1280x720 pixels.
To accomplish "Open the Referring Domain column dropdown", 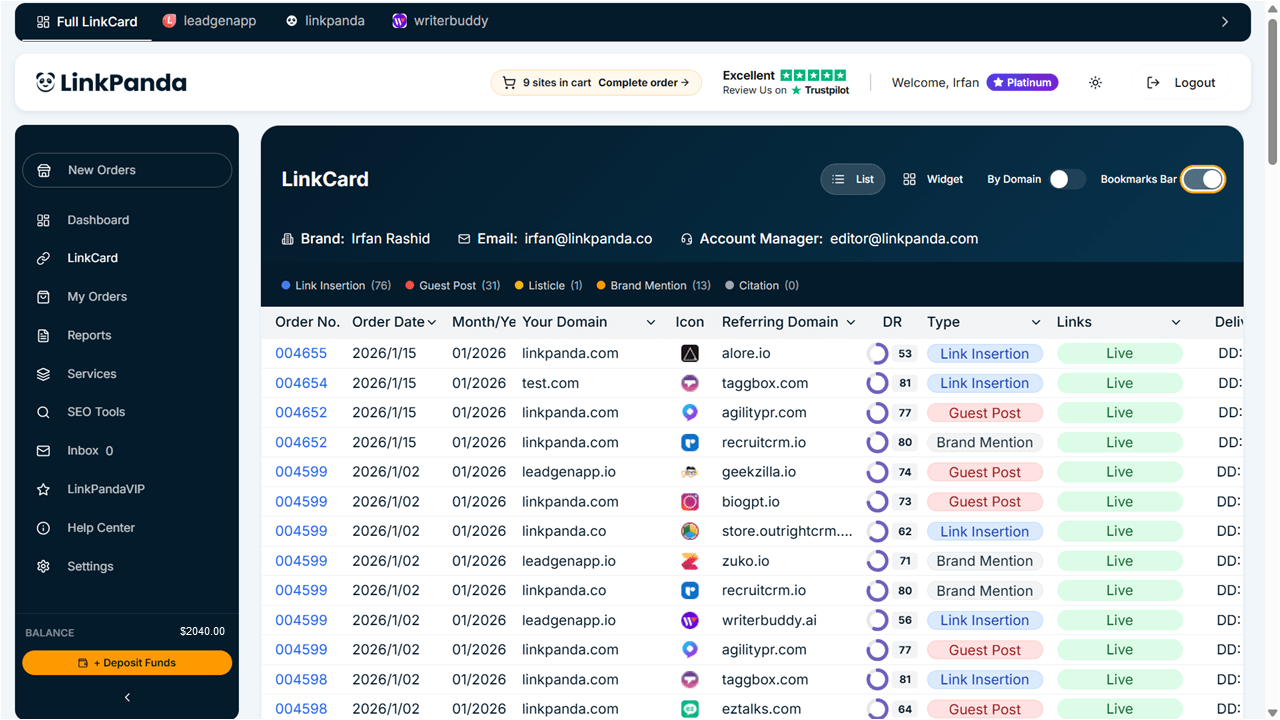I will click(851, 322).
